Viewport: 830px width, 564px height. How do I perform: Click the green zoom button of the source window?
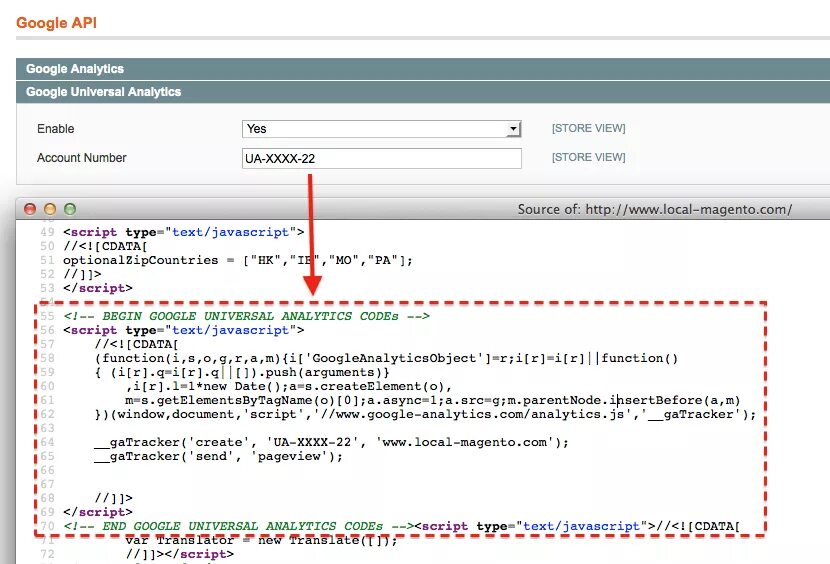click(70, 209)
